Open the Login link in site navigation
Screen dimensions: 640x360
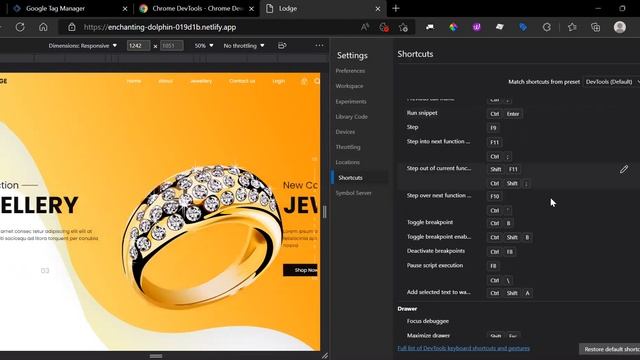click(278, 81)
